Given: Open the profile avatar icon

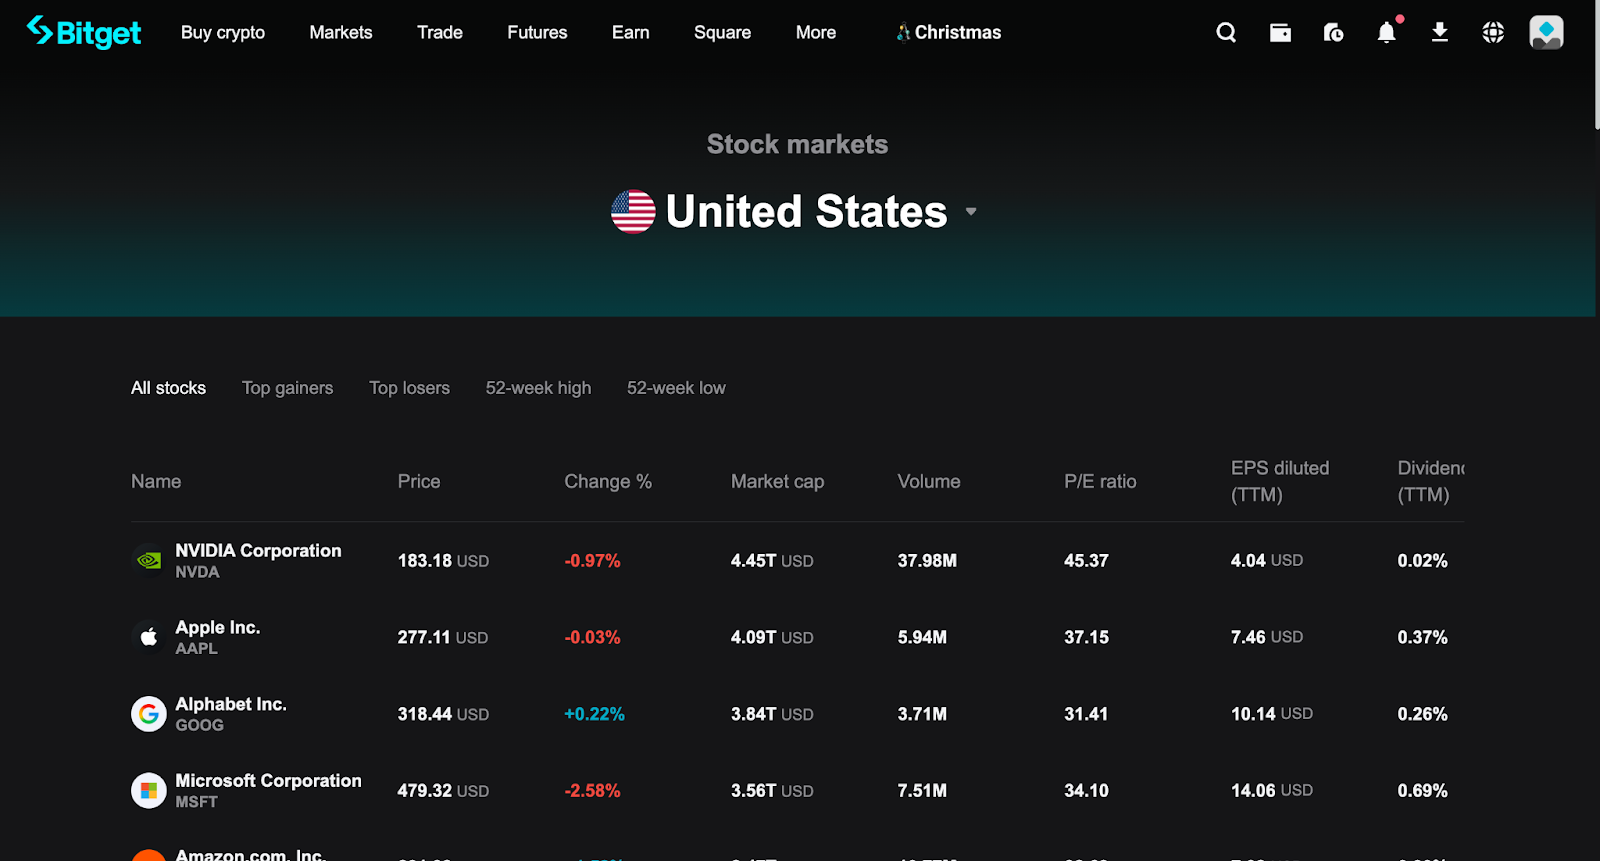Looking at the screenshot, I should pyautogui.click(x=1546, y=32).
